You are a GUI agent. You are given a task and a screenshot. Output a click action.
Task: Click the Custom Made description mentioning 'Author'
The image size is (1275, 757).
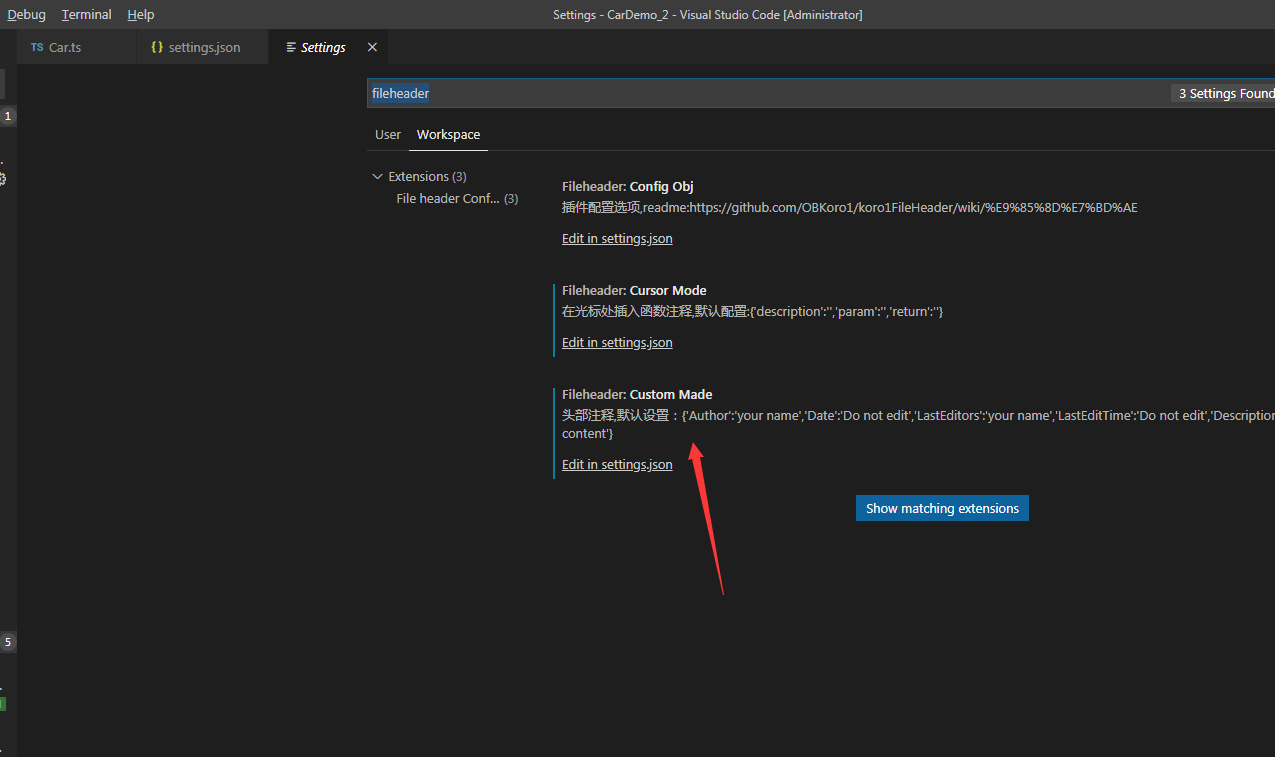click(x=918, y=424)
